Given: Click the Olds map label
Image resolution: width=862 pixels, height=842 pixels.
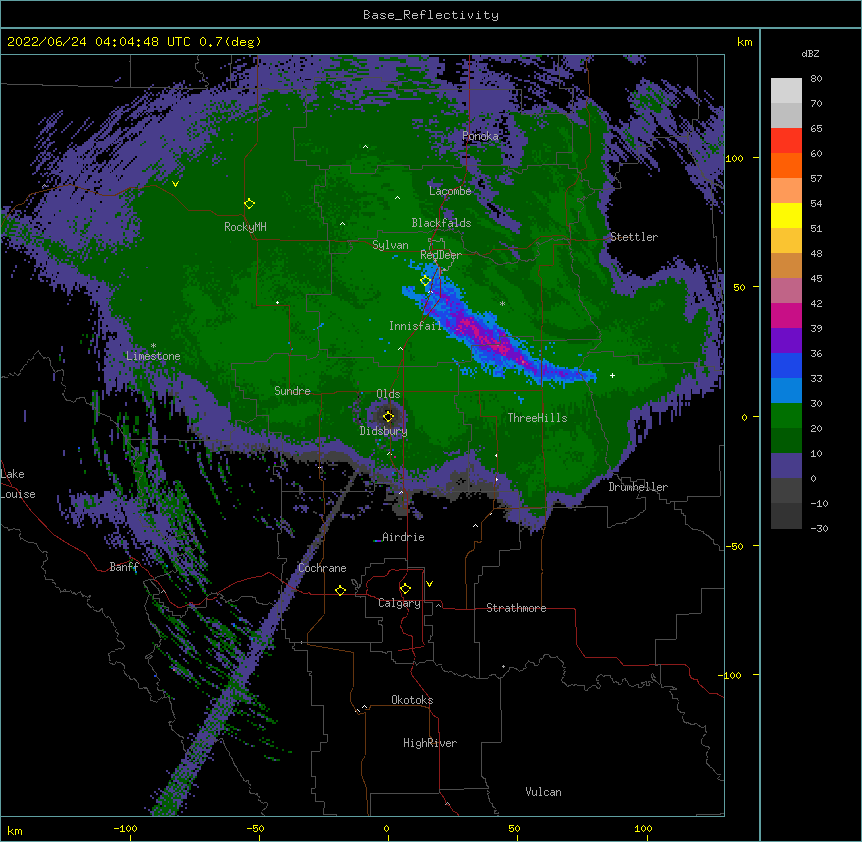Looking at the screenshot, I should (388, 394).
